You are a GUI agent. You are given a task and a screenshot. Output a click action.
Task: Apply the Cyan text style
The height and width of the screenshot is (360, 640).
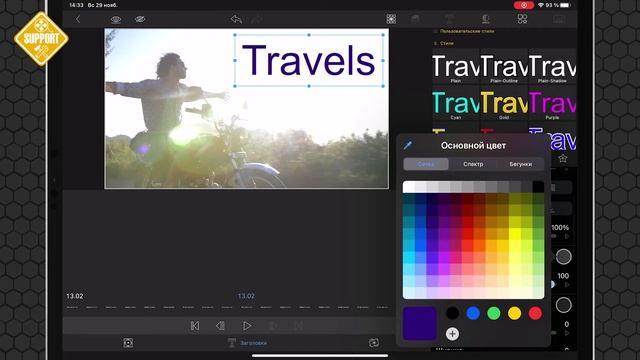(x=456, y=103)
